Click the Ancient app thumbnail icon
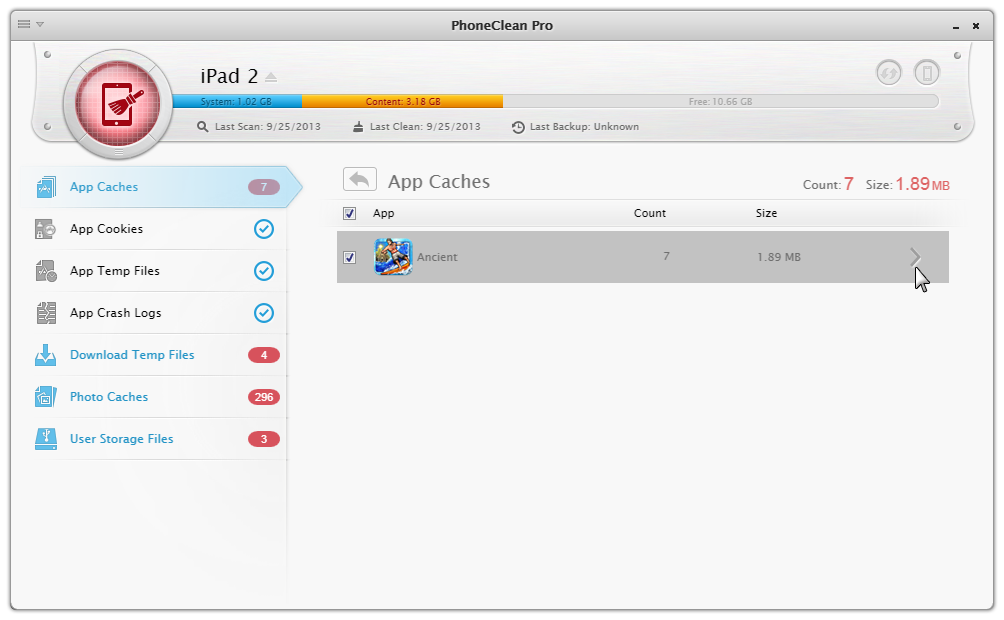Screen dimensions: 1004x620 [392, 257]
